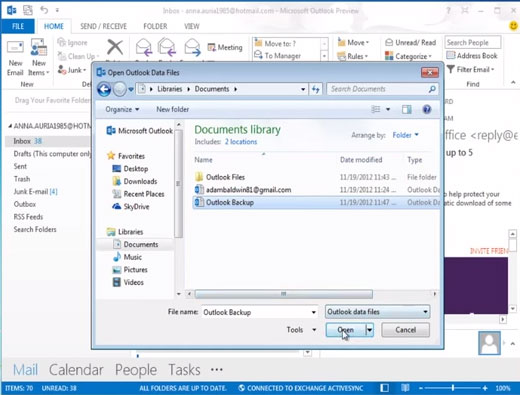520x395 pixels.
Task: Click the Forward envelope icon
Action: tap(192, 47)
